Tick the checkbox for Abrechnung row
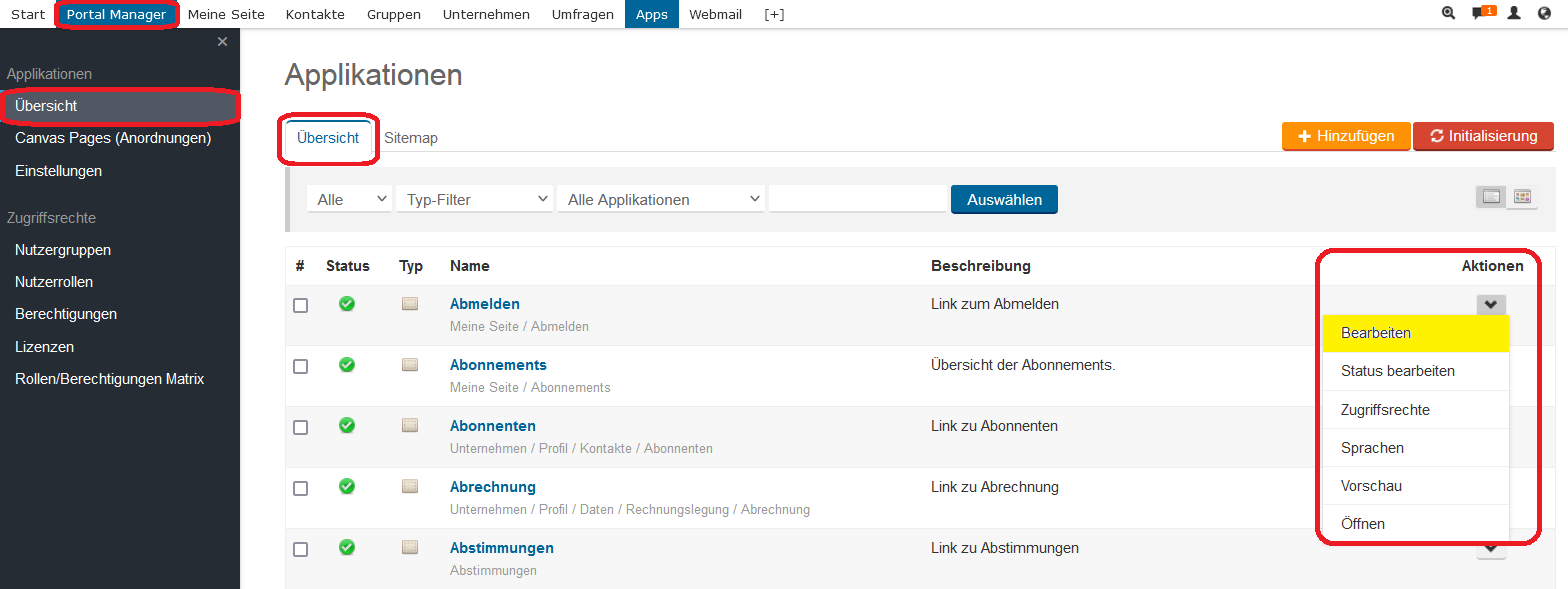Viewport: 1568px width, 589px height. pyautogui.click(x=300, y=489)
